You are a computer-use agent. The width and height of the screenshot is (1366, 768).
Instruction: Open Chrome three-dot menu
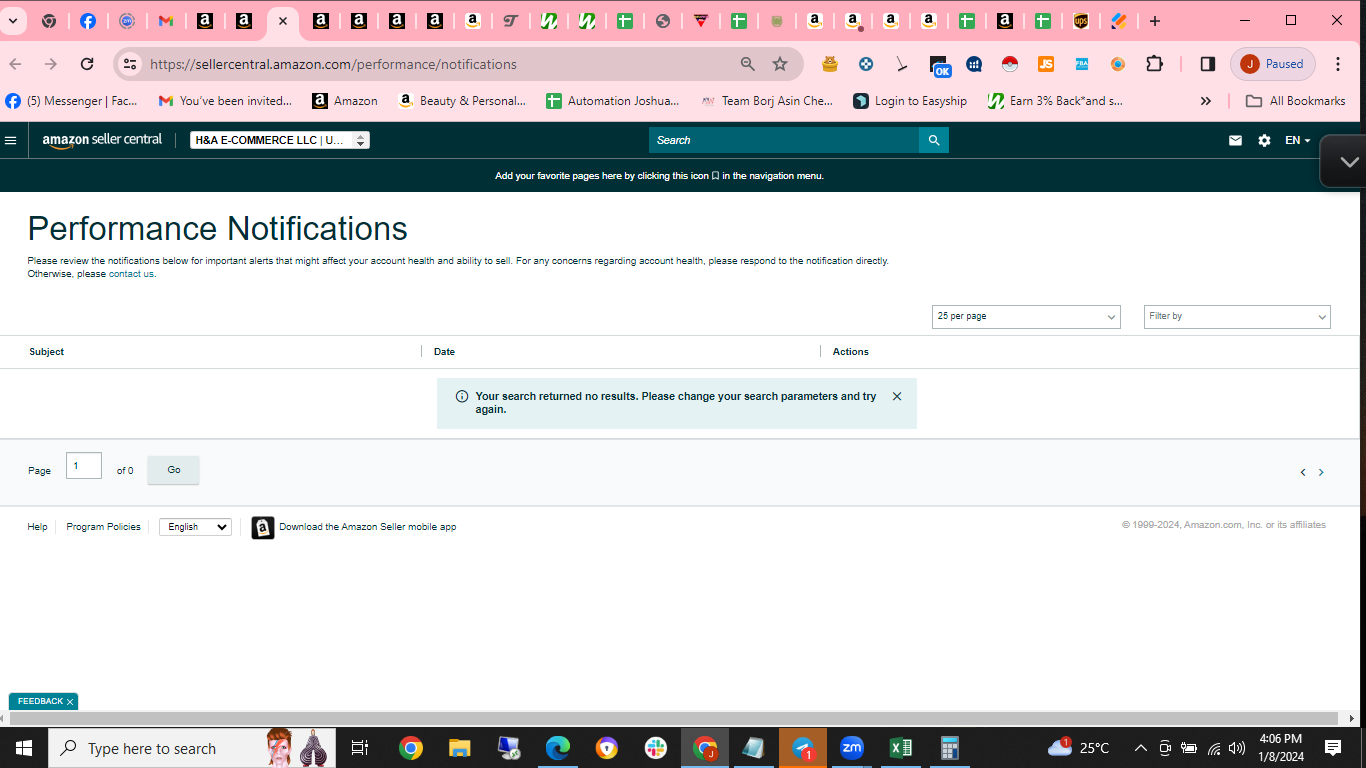pyautogui.click(x=1338, y=64)
